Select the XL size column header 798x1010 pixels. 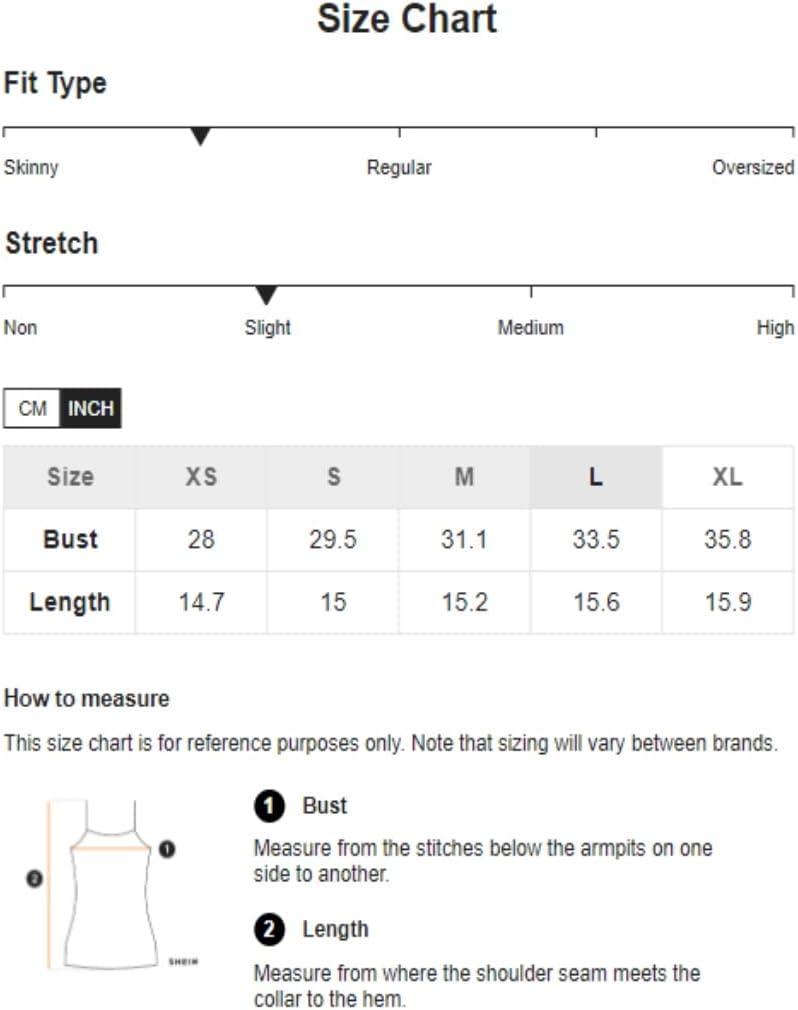[x=727, y=477]
